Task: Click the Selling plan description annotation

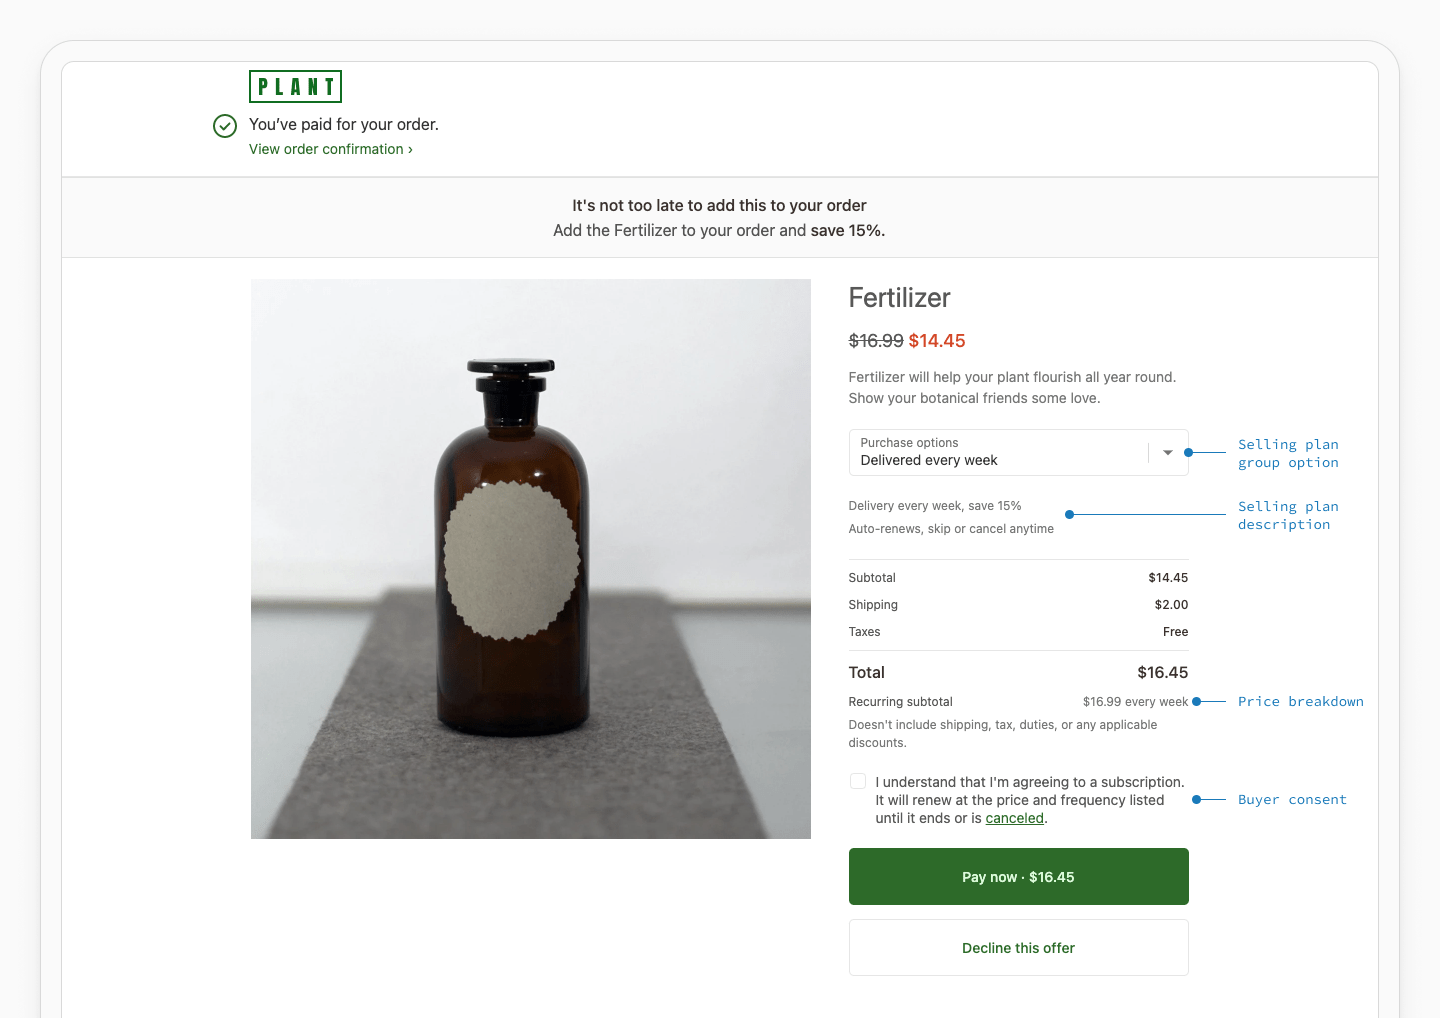Action: pyautogui.click(x=1288, y=515)
